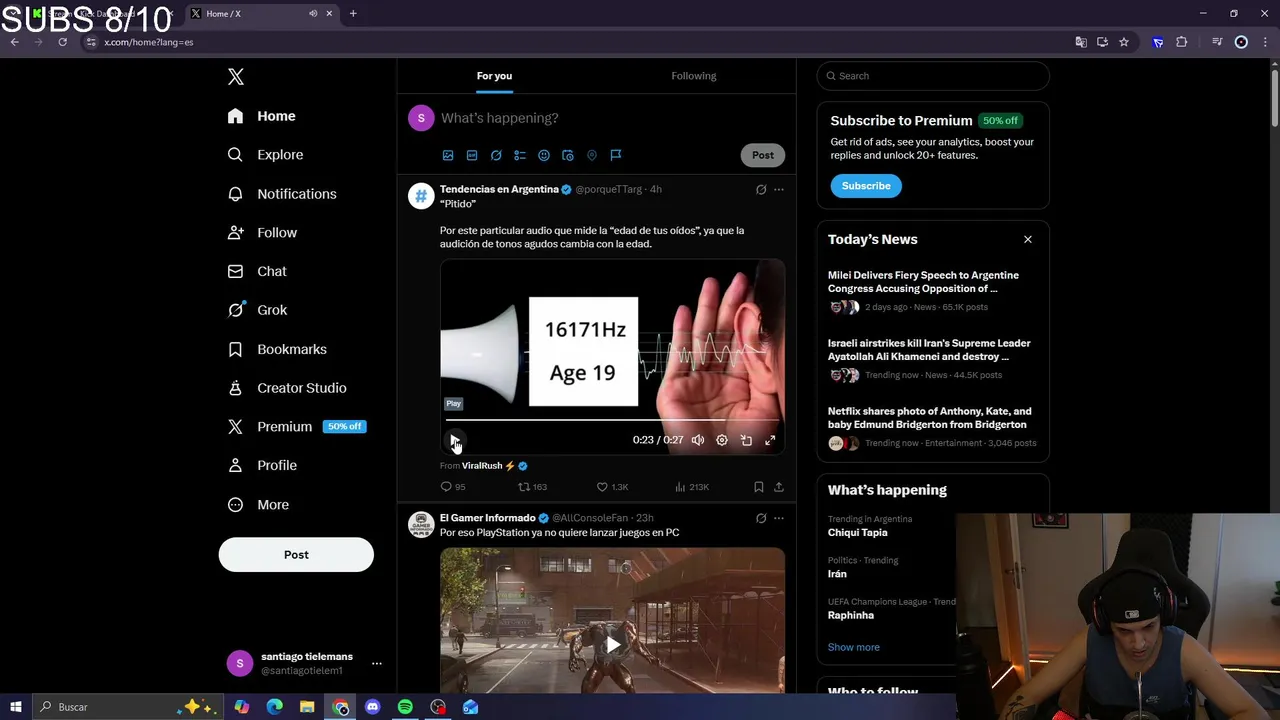
Task: Close the Today's News panel
Action: 1027,239
